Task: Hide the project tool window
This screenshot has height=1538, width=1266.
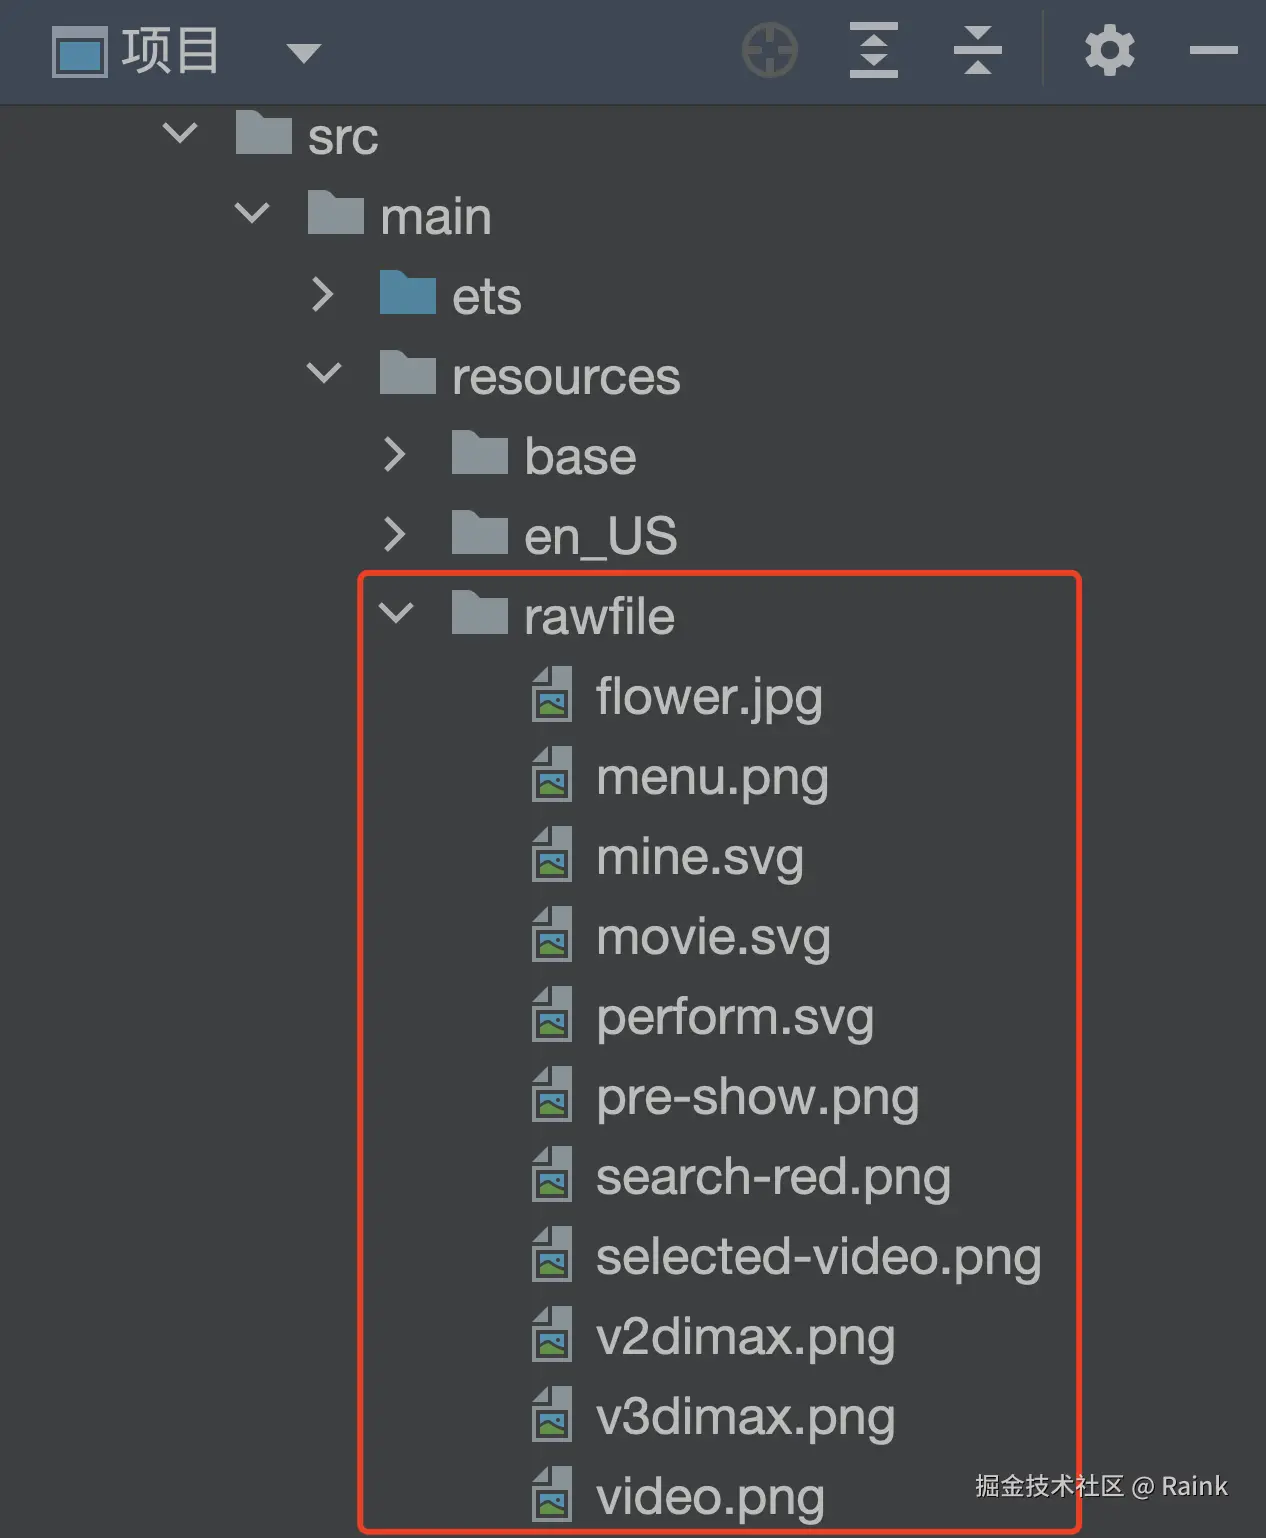Action: point(1213,50)
